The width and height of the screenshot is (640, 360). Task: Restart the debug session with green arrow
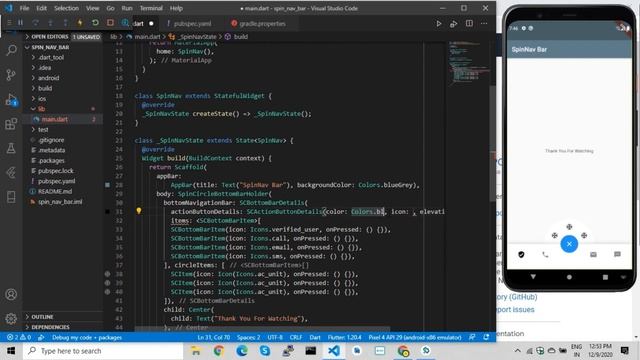coord(95,23)
